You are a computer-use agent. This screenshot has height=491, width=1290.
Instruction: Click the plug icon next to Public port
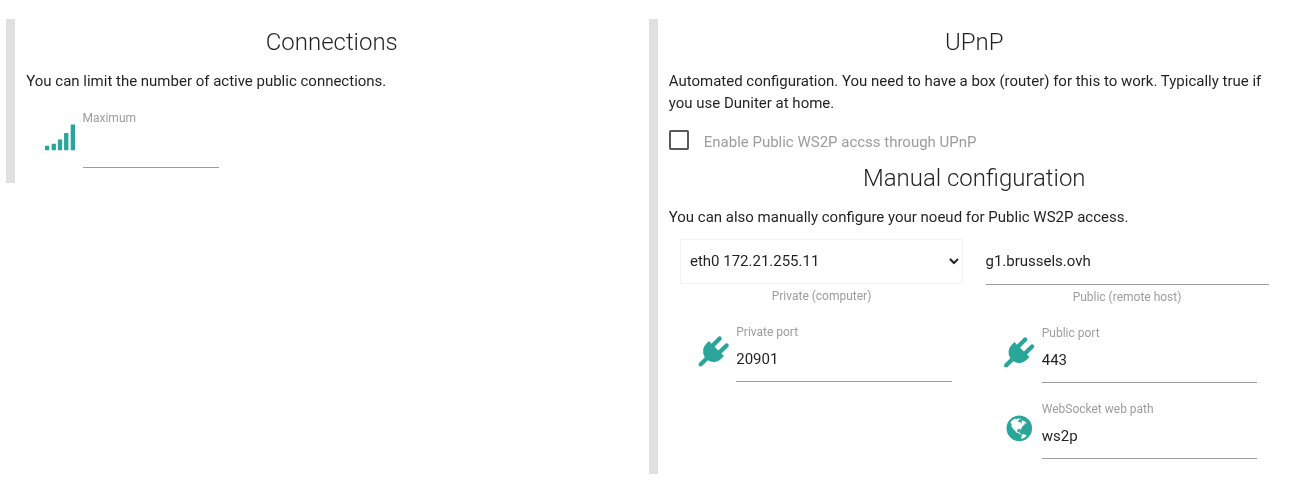[x=1018, y=352]
